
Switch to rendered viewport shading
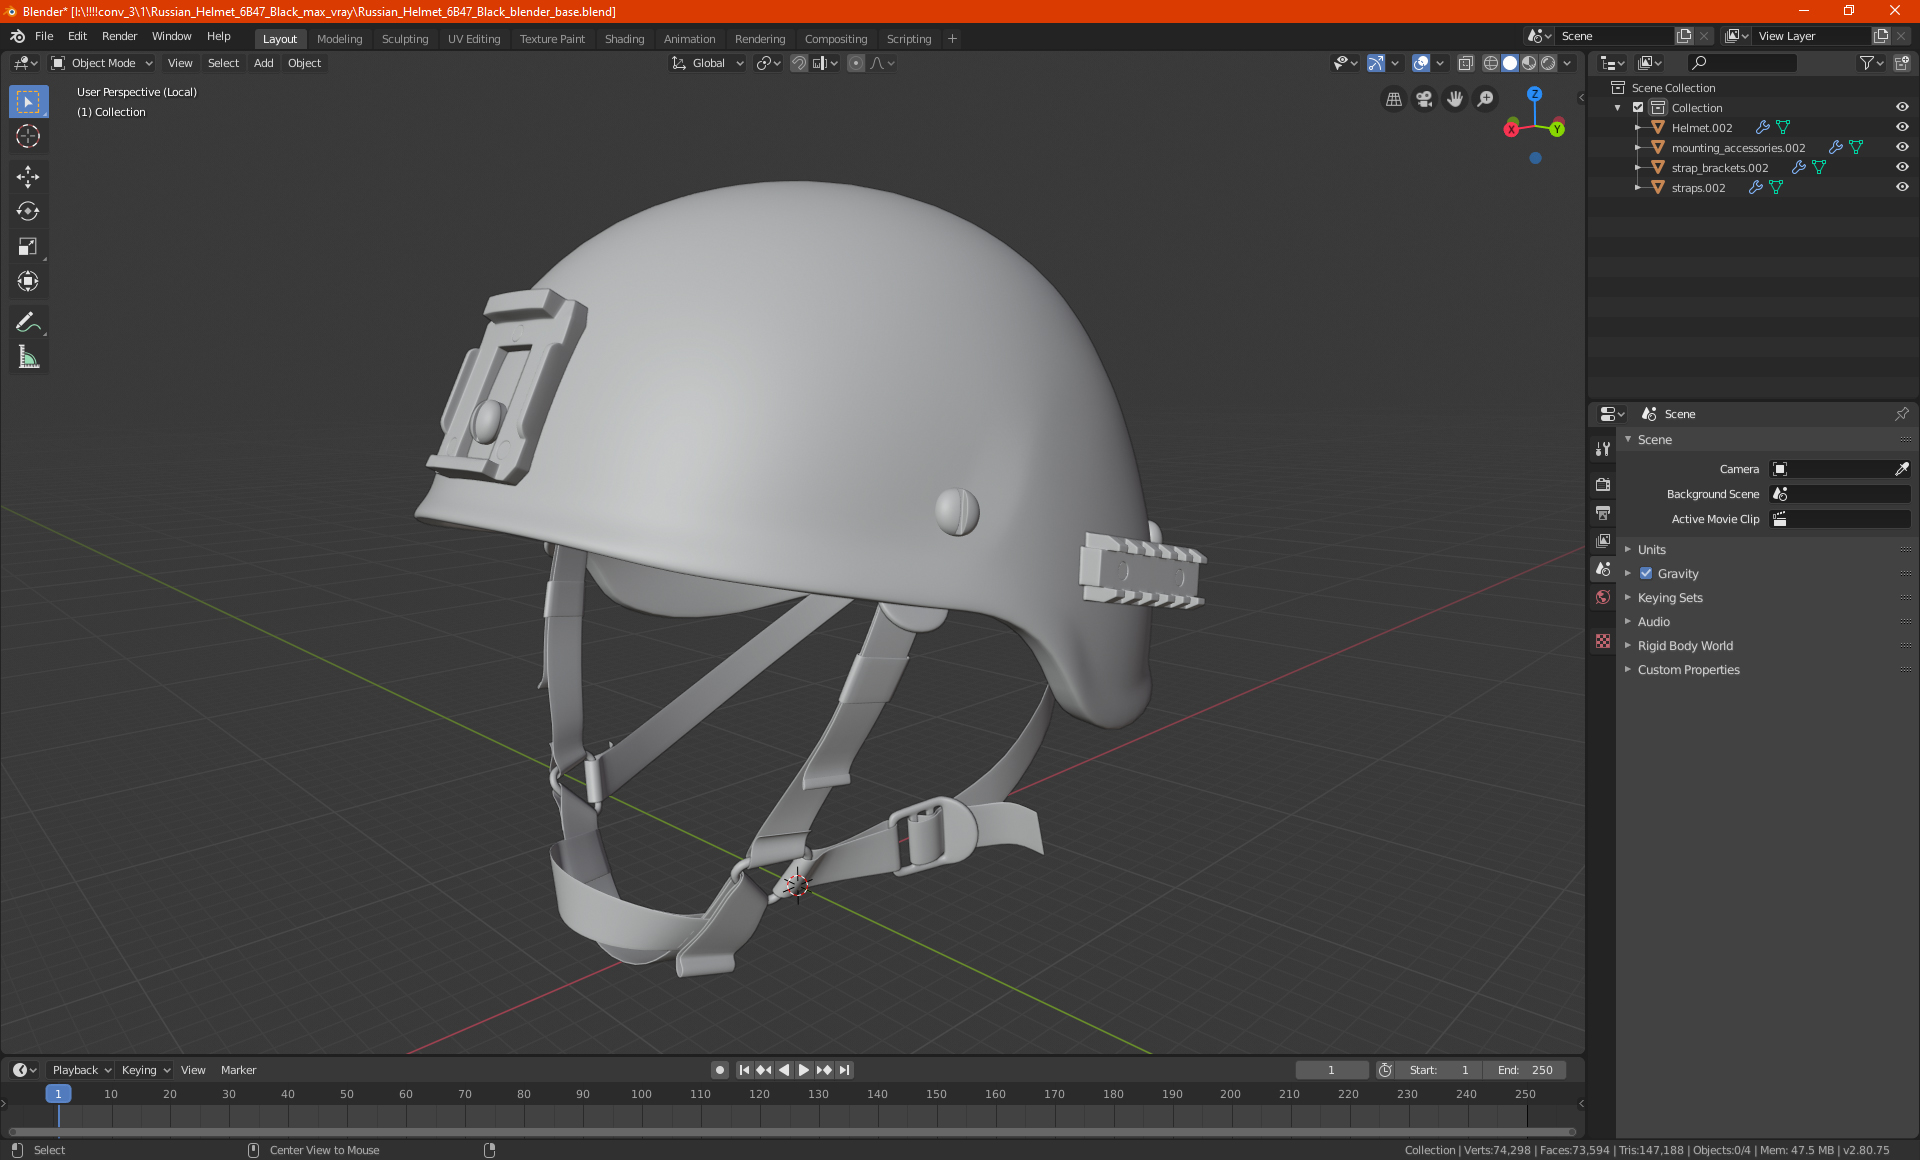pos(1548,63)
